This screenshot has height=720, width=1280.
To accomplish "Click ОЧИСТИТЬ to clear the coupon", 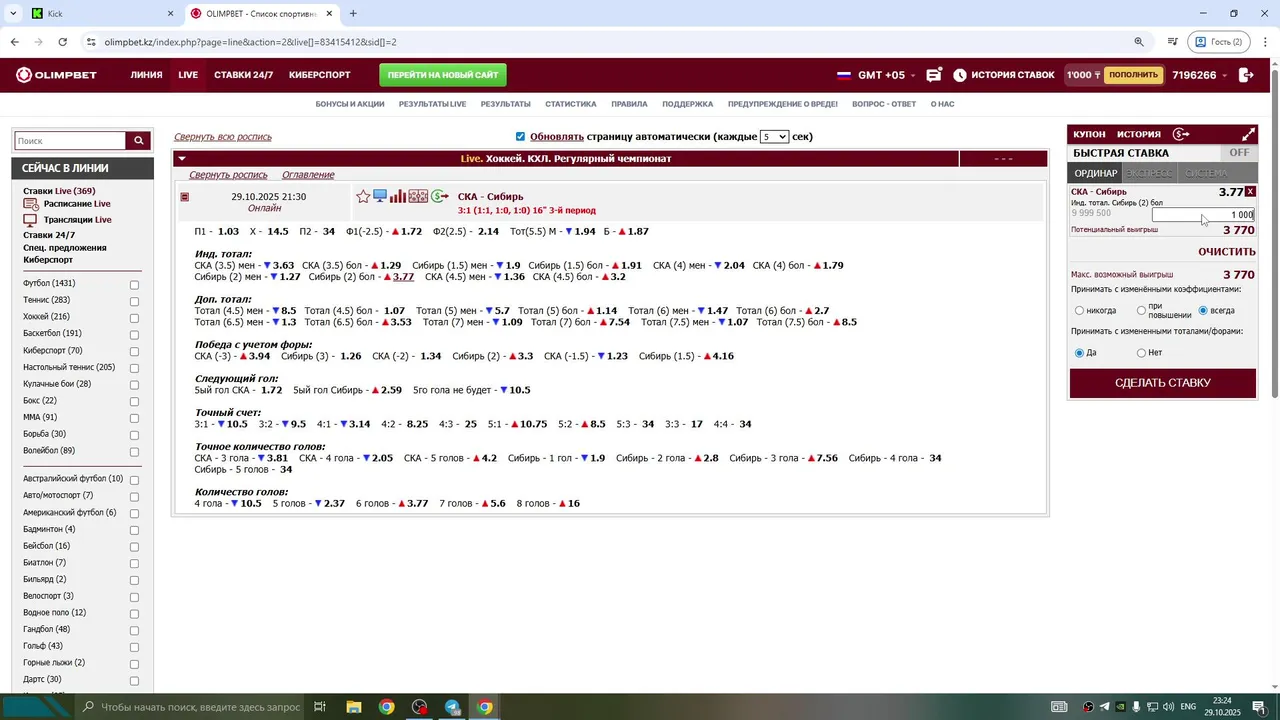I will tap(1227, 252).
